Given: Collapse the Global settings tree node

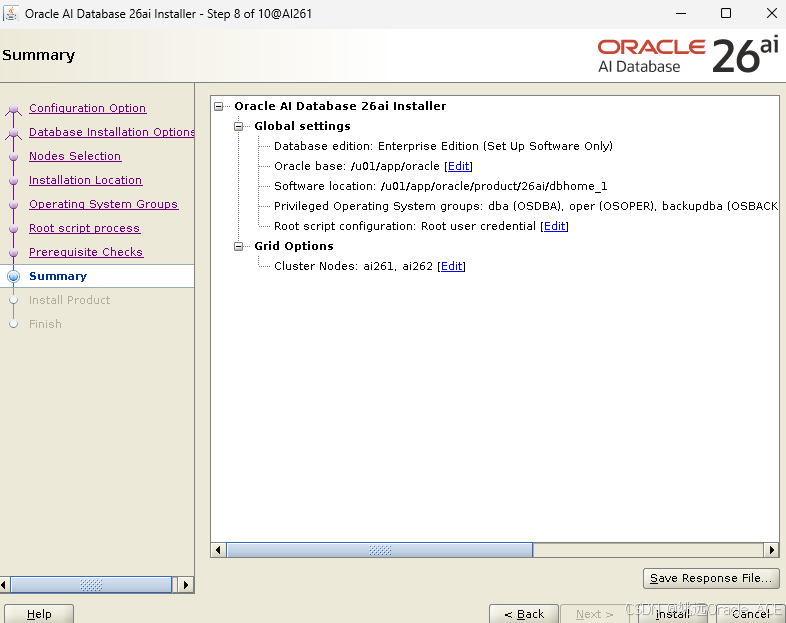Looking at the screenshot, I should (239, 126).
